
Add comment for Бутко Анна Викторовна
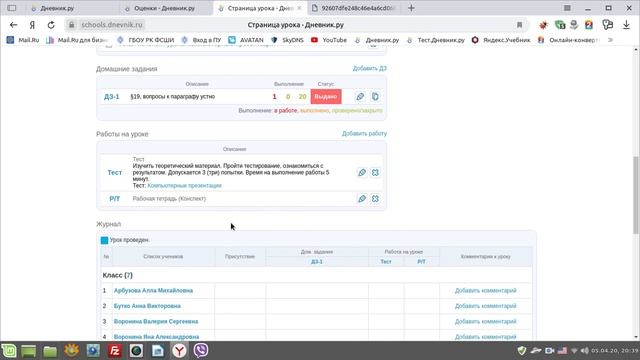click(x=485, y=306)
